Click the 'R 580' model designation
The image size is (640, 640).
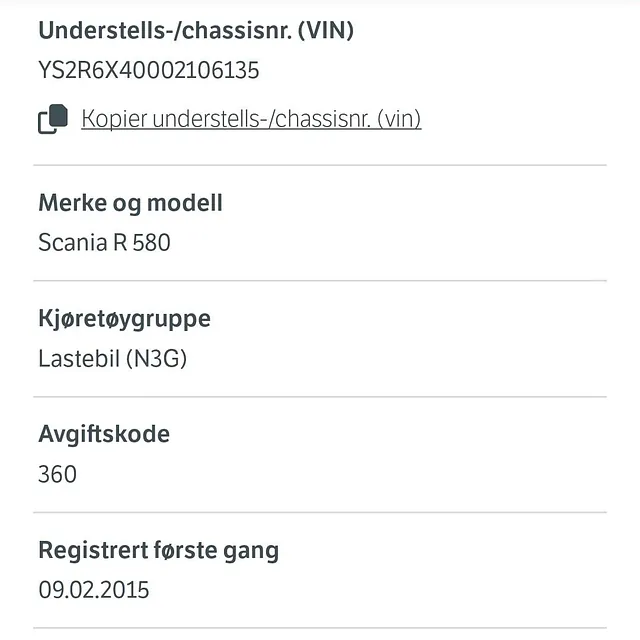coord(141,242)
